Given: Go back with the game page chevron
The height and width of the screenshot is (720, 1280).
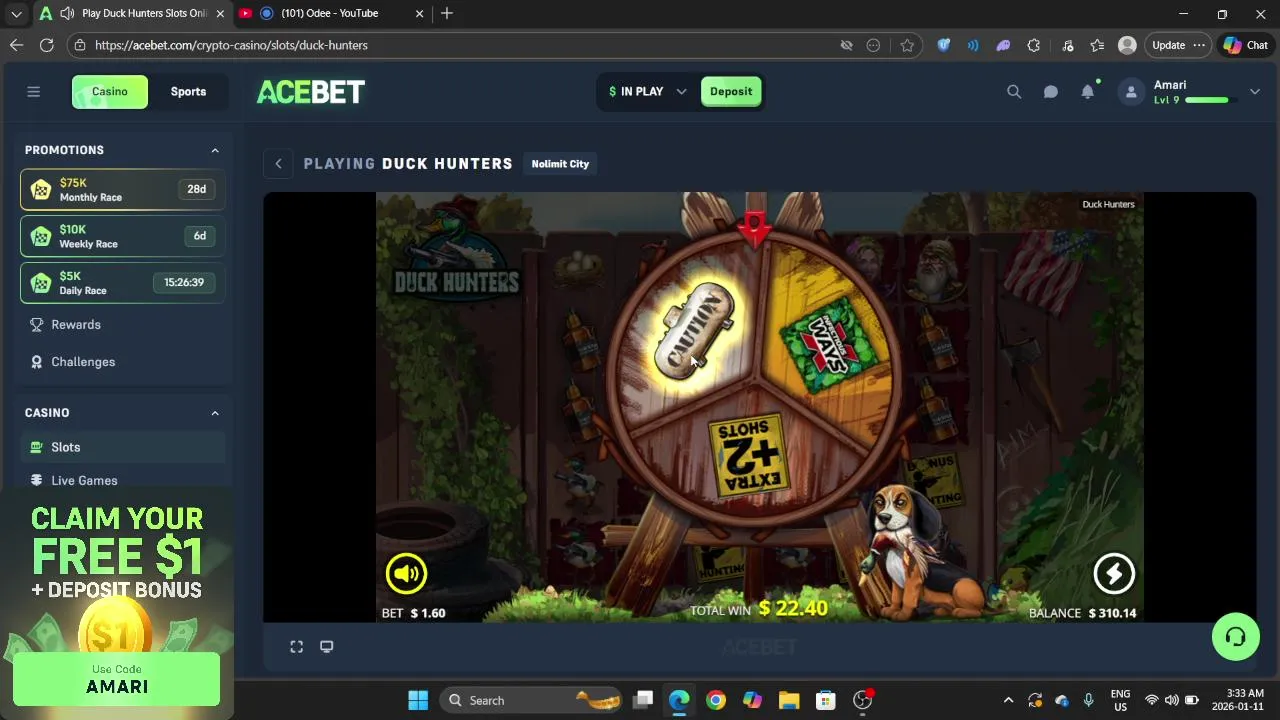Looking at the screenshot, I should [x=279, y=164].
